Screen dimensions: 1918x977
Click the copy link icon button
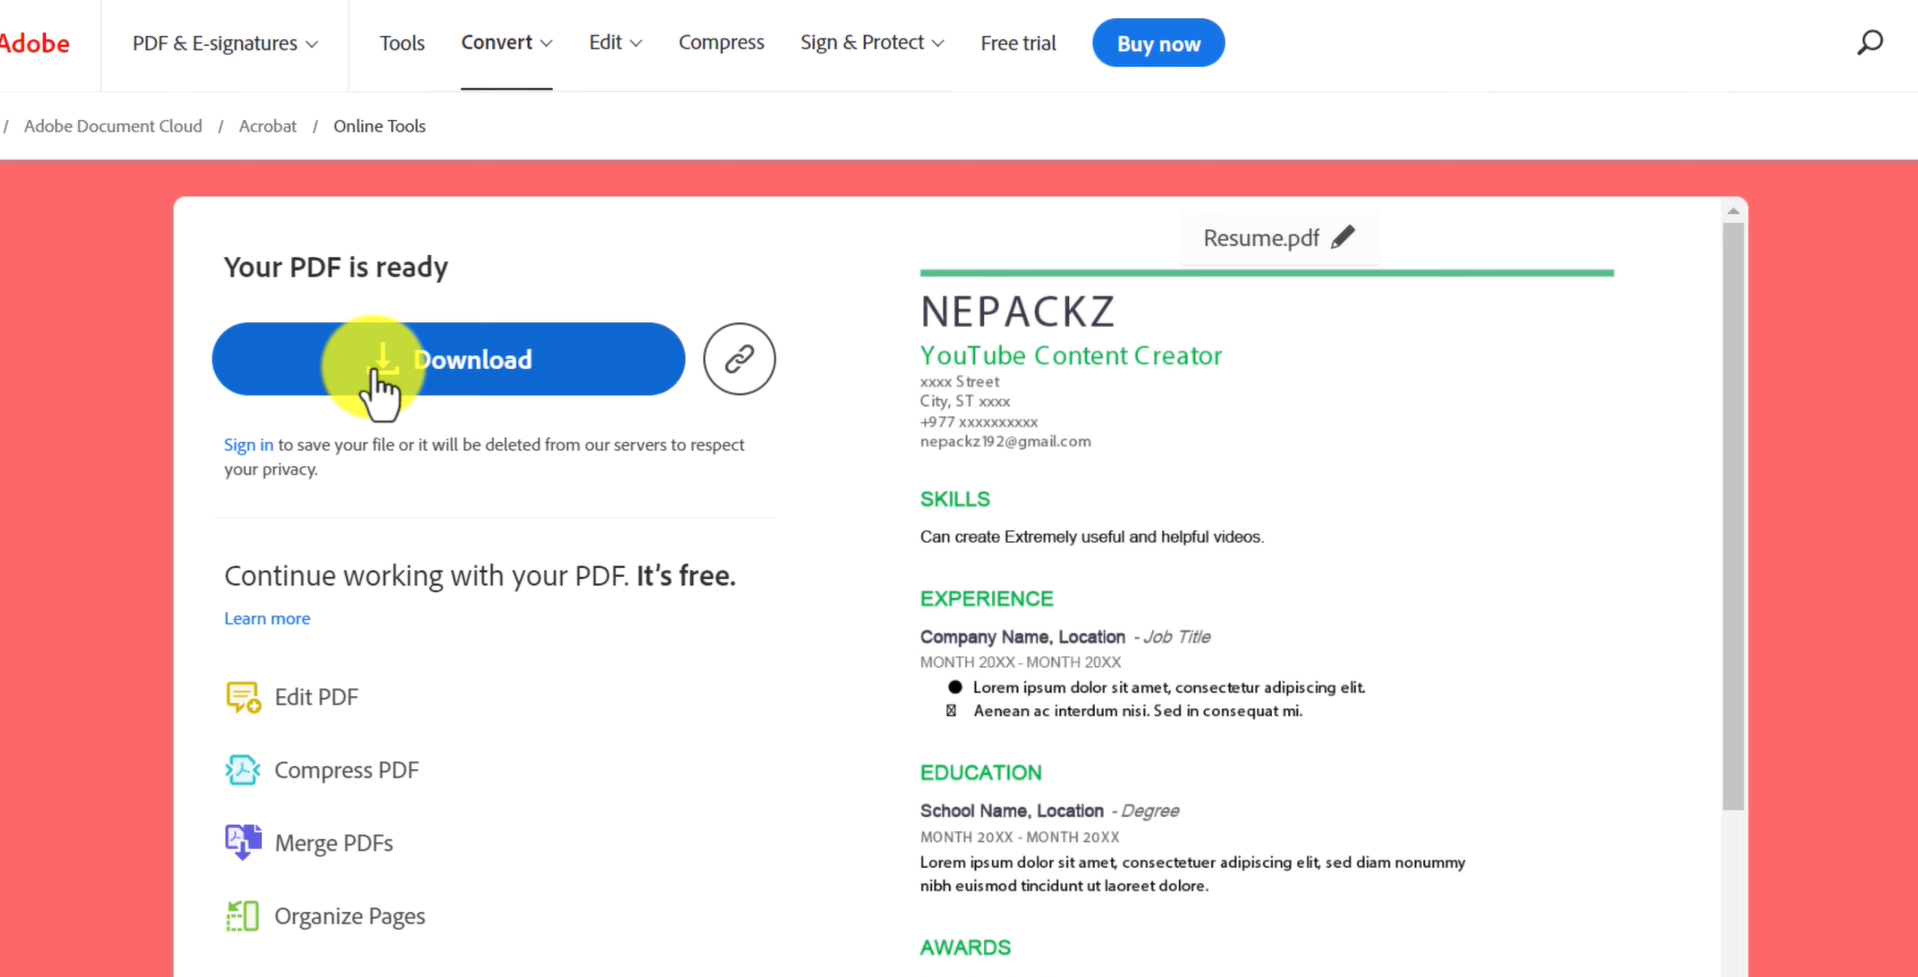(739, 359)
